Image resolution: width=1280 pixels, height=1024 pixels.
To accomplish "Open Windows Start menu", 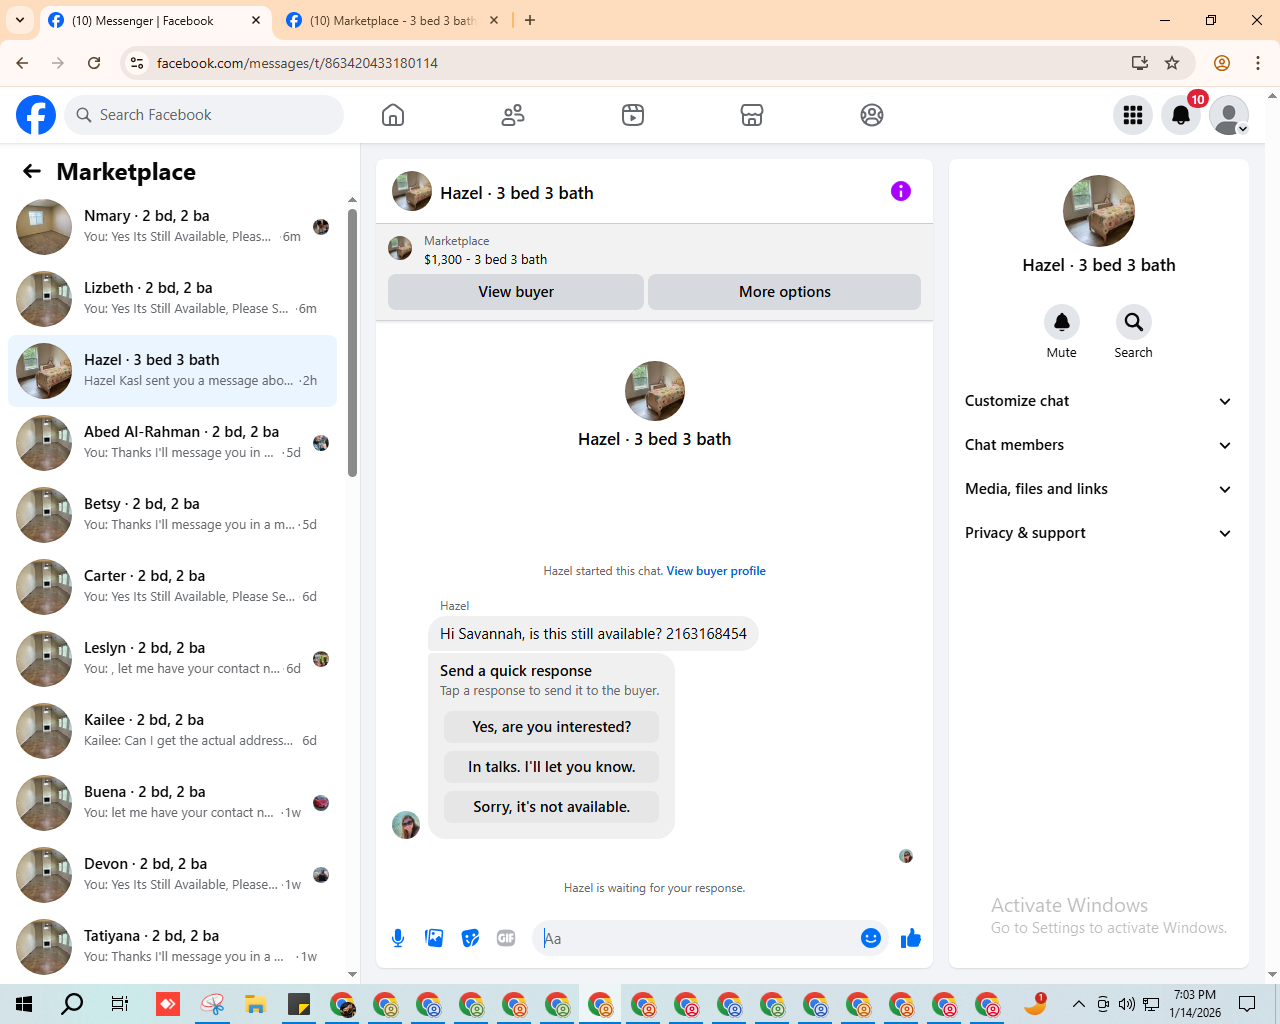I will (24, 1004).
